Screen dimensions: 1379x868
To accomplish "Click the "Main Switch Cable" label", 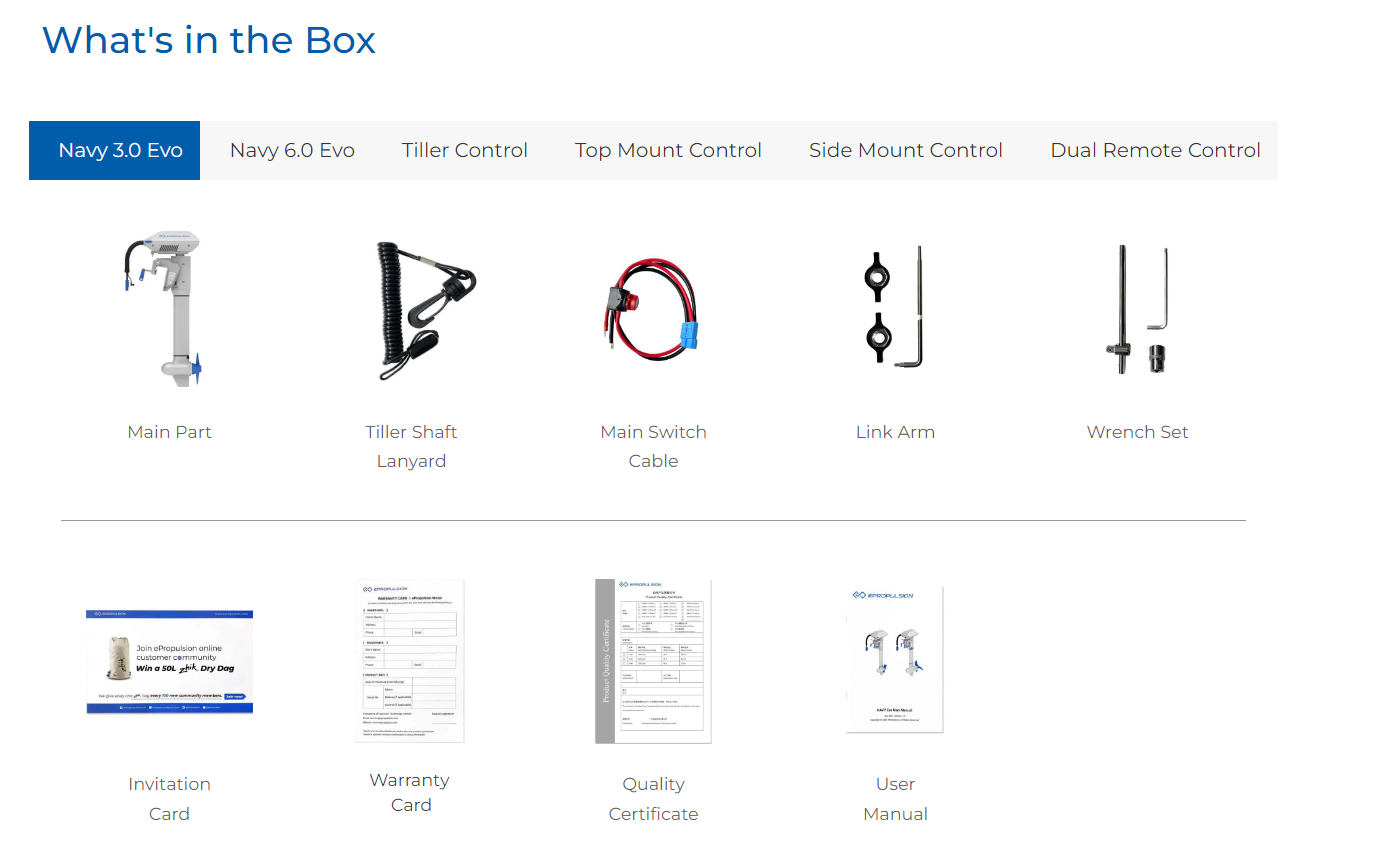I will pyautogui.click(x=653, y=446).
